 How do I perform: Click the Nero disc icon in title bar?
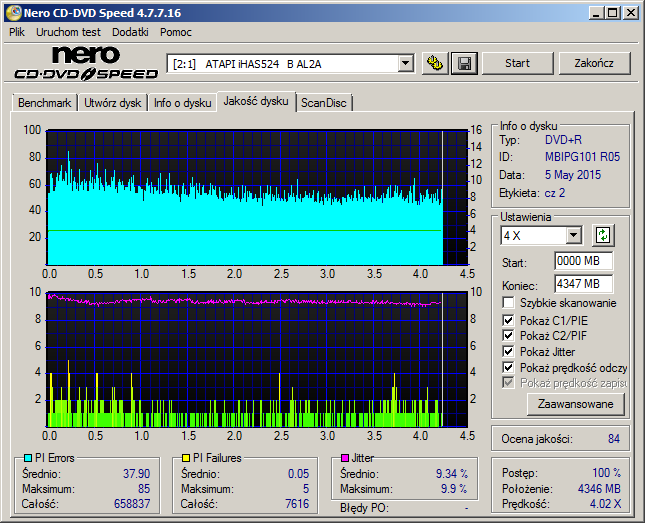14,13
